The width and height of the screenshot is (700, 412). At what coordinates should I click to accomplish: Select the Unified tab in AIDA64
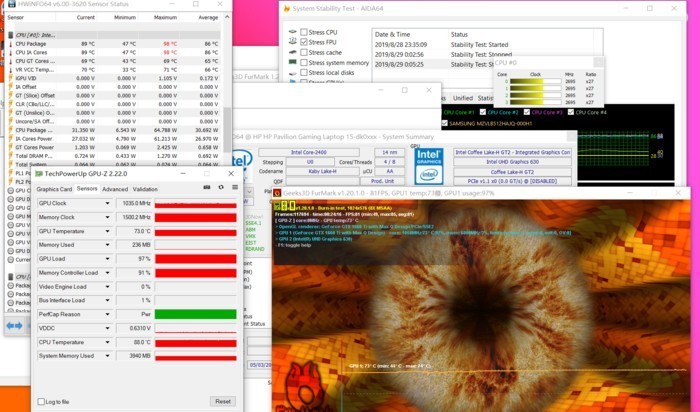[x=462, y=98]
